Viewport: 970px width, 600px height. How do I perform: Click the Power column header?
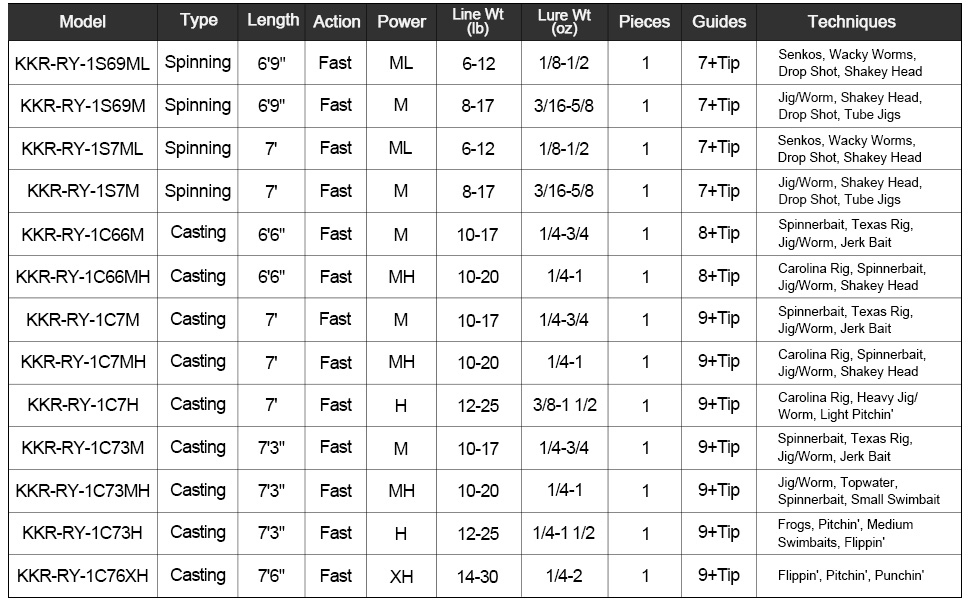401,21
